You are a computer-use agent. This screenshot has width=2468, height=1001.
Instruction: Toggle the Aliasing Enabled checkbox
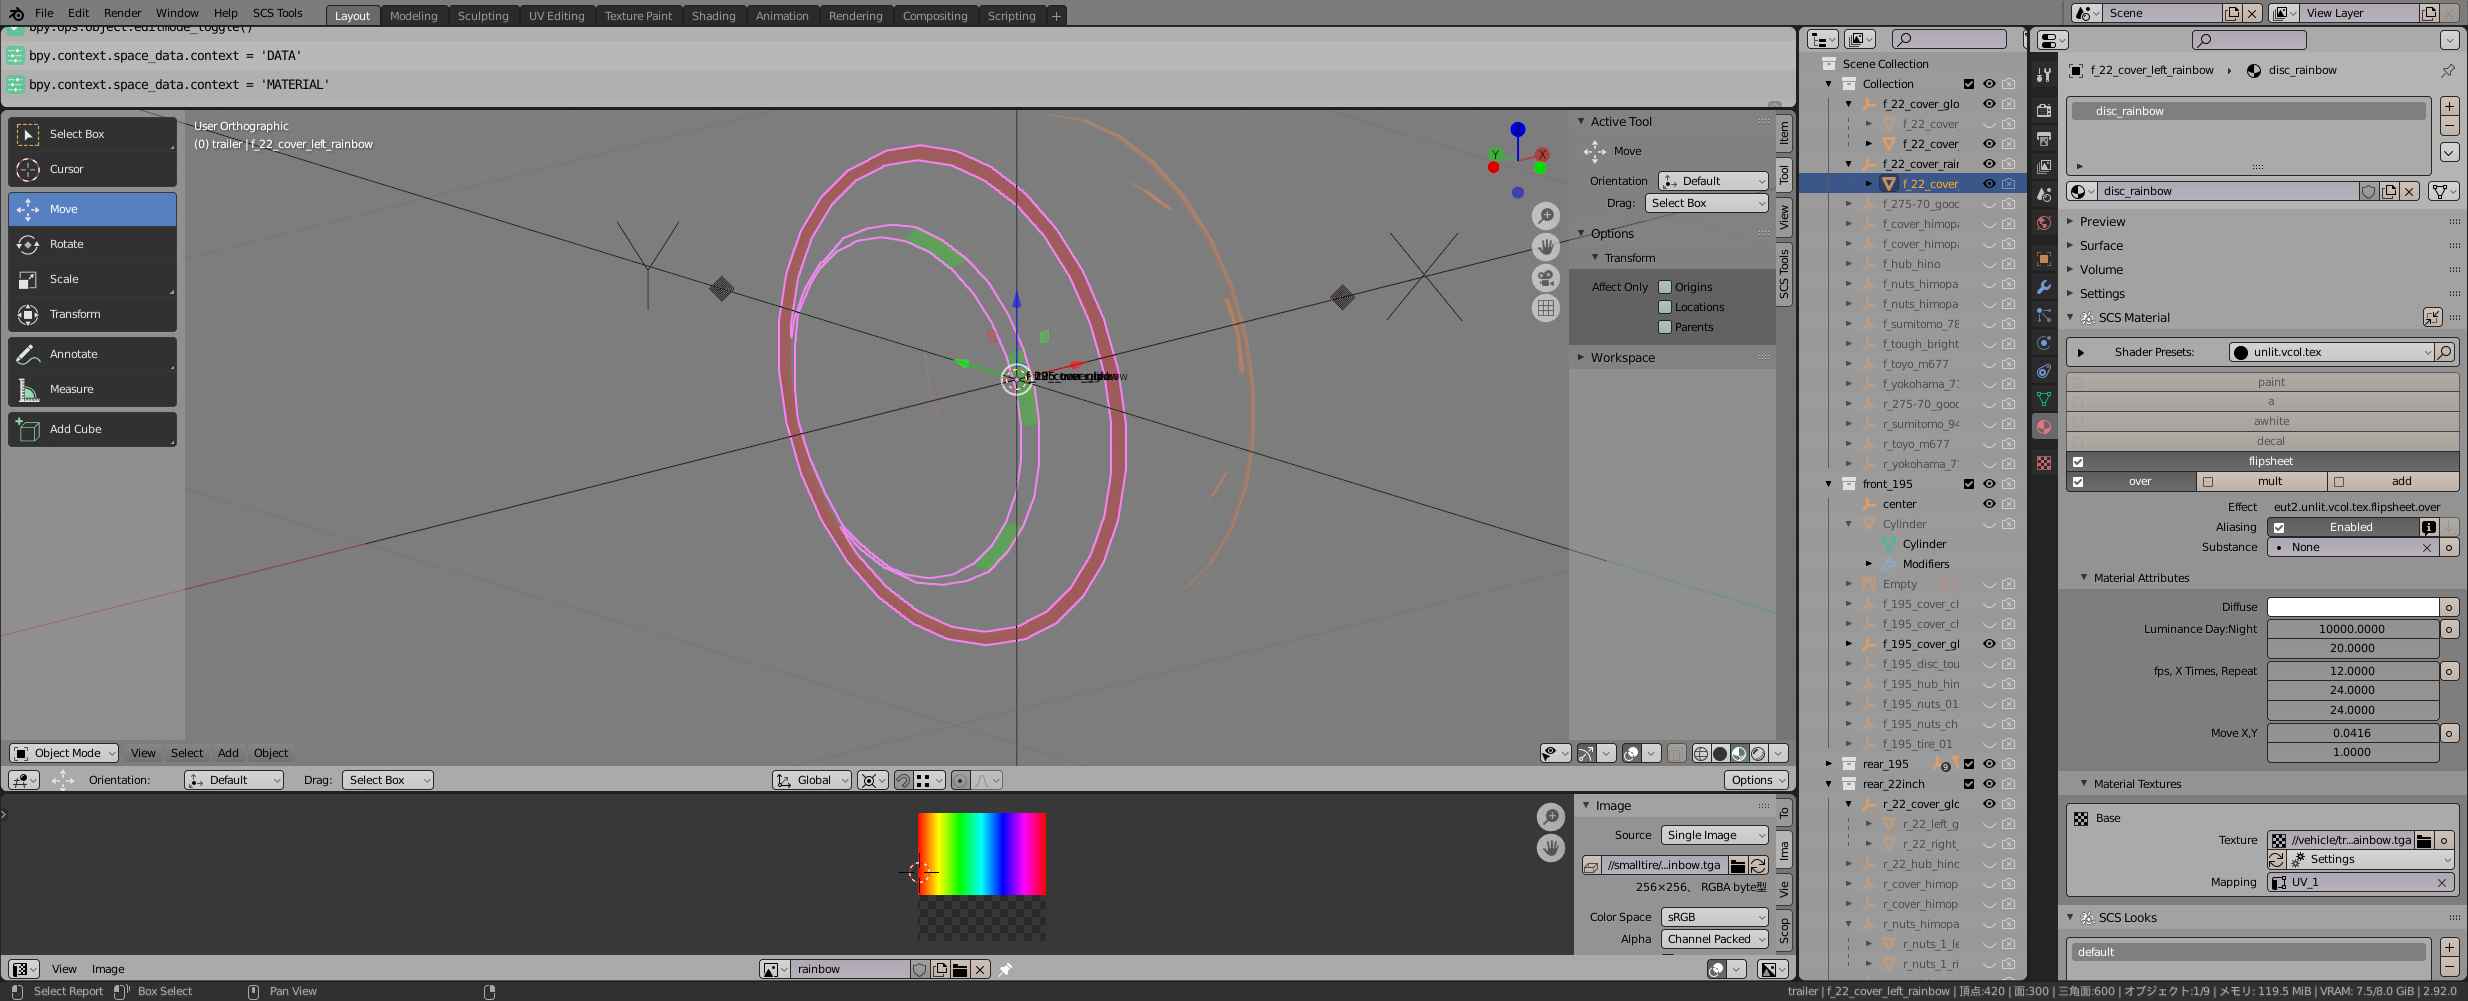pyautogui.click(x=2280, y=527)
